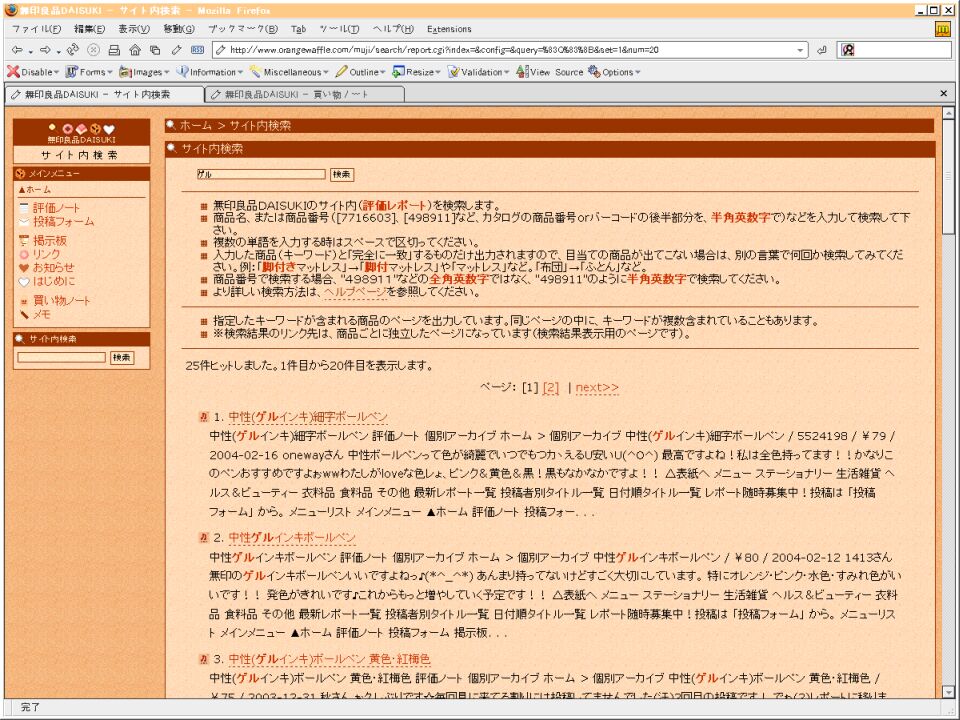This screenshot has width=960, height=720.
Task: Follow the next>> pagination link
Action: coord(597,387)
